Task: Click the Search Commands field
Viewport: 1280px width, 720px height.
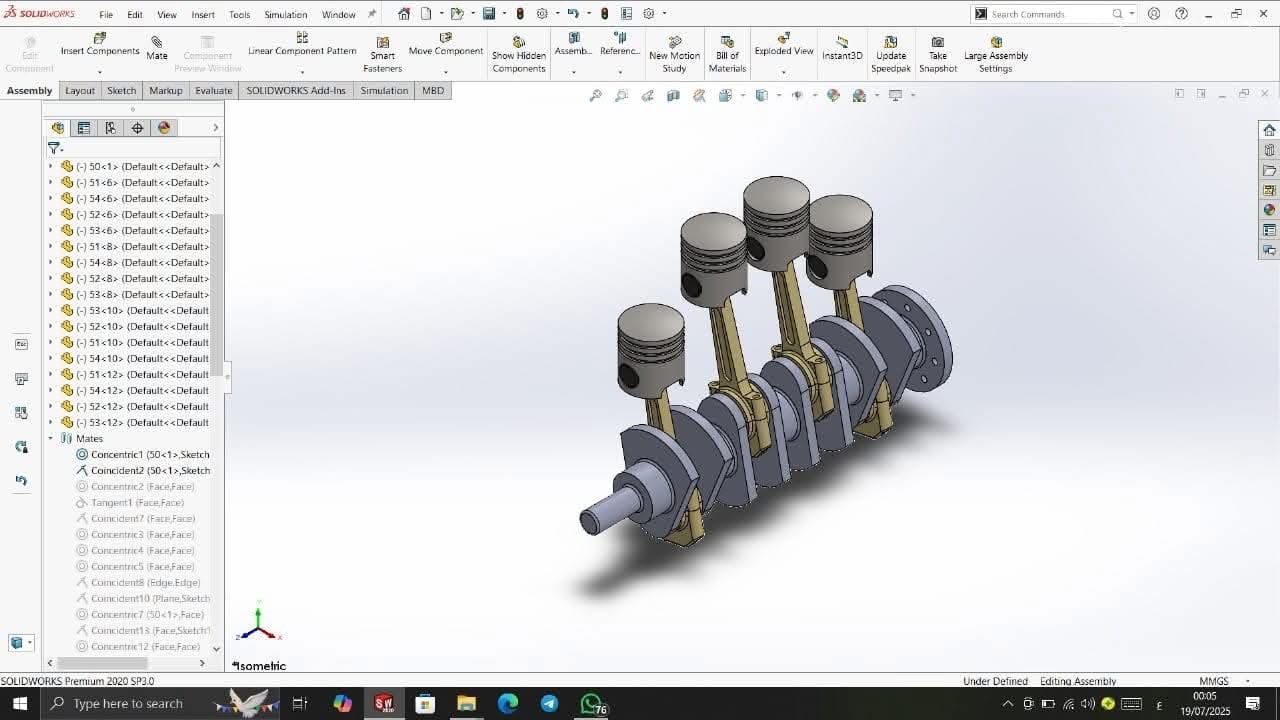Action: pos(1052,14)
